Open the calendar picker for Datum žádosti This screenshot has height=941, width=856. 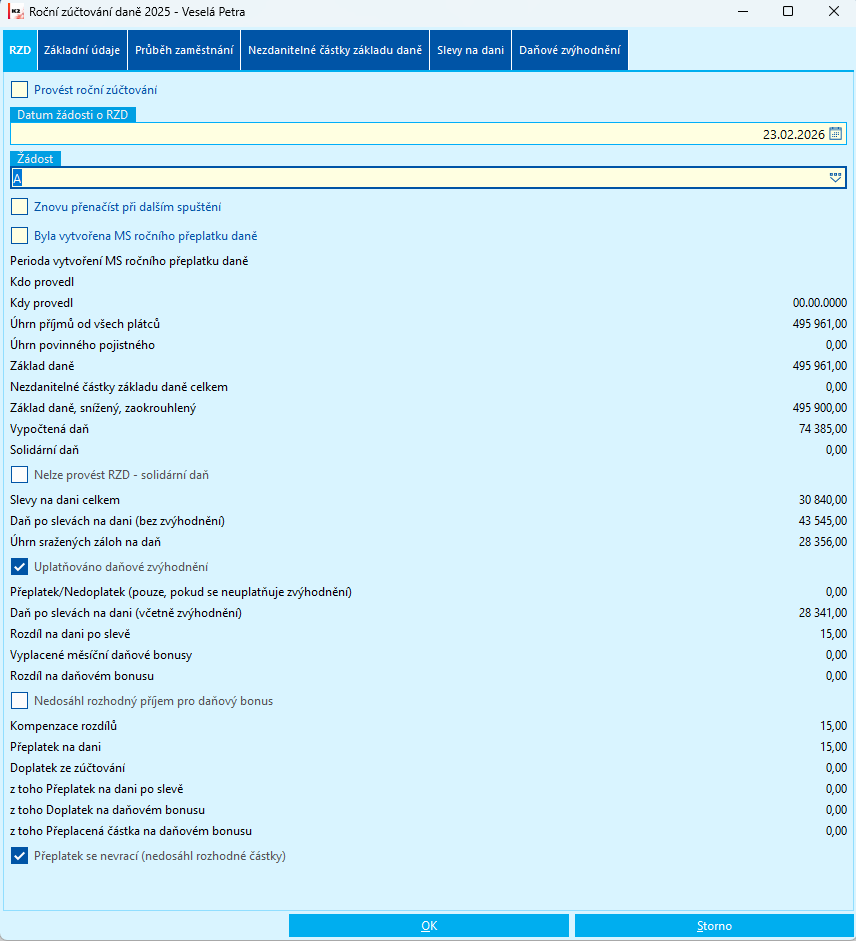pyautogui.click(x=835, y=134)
